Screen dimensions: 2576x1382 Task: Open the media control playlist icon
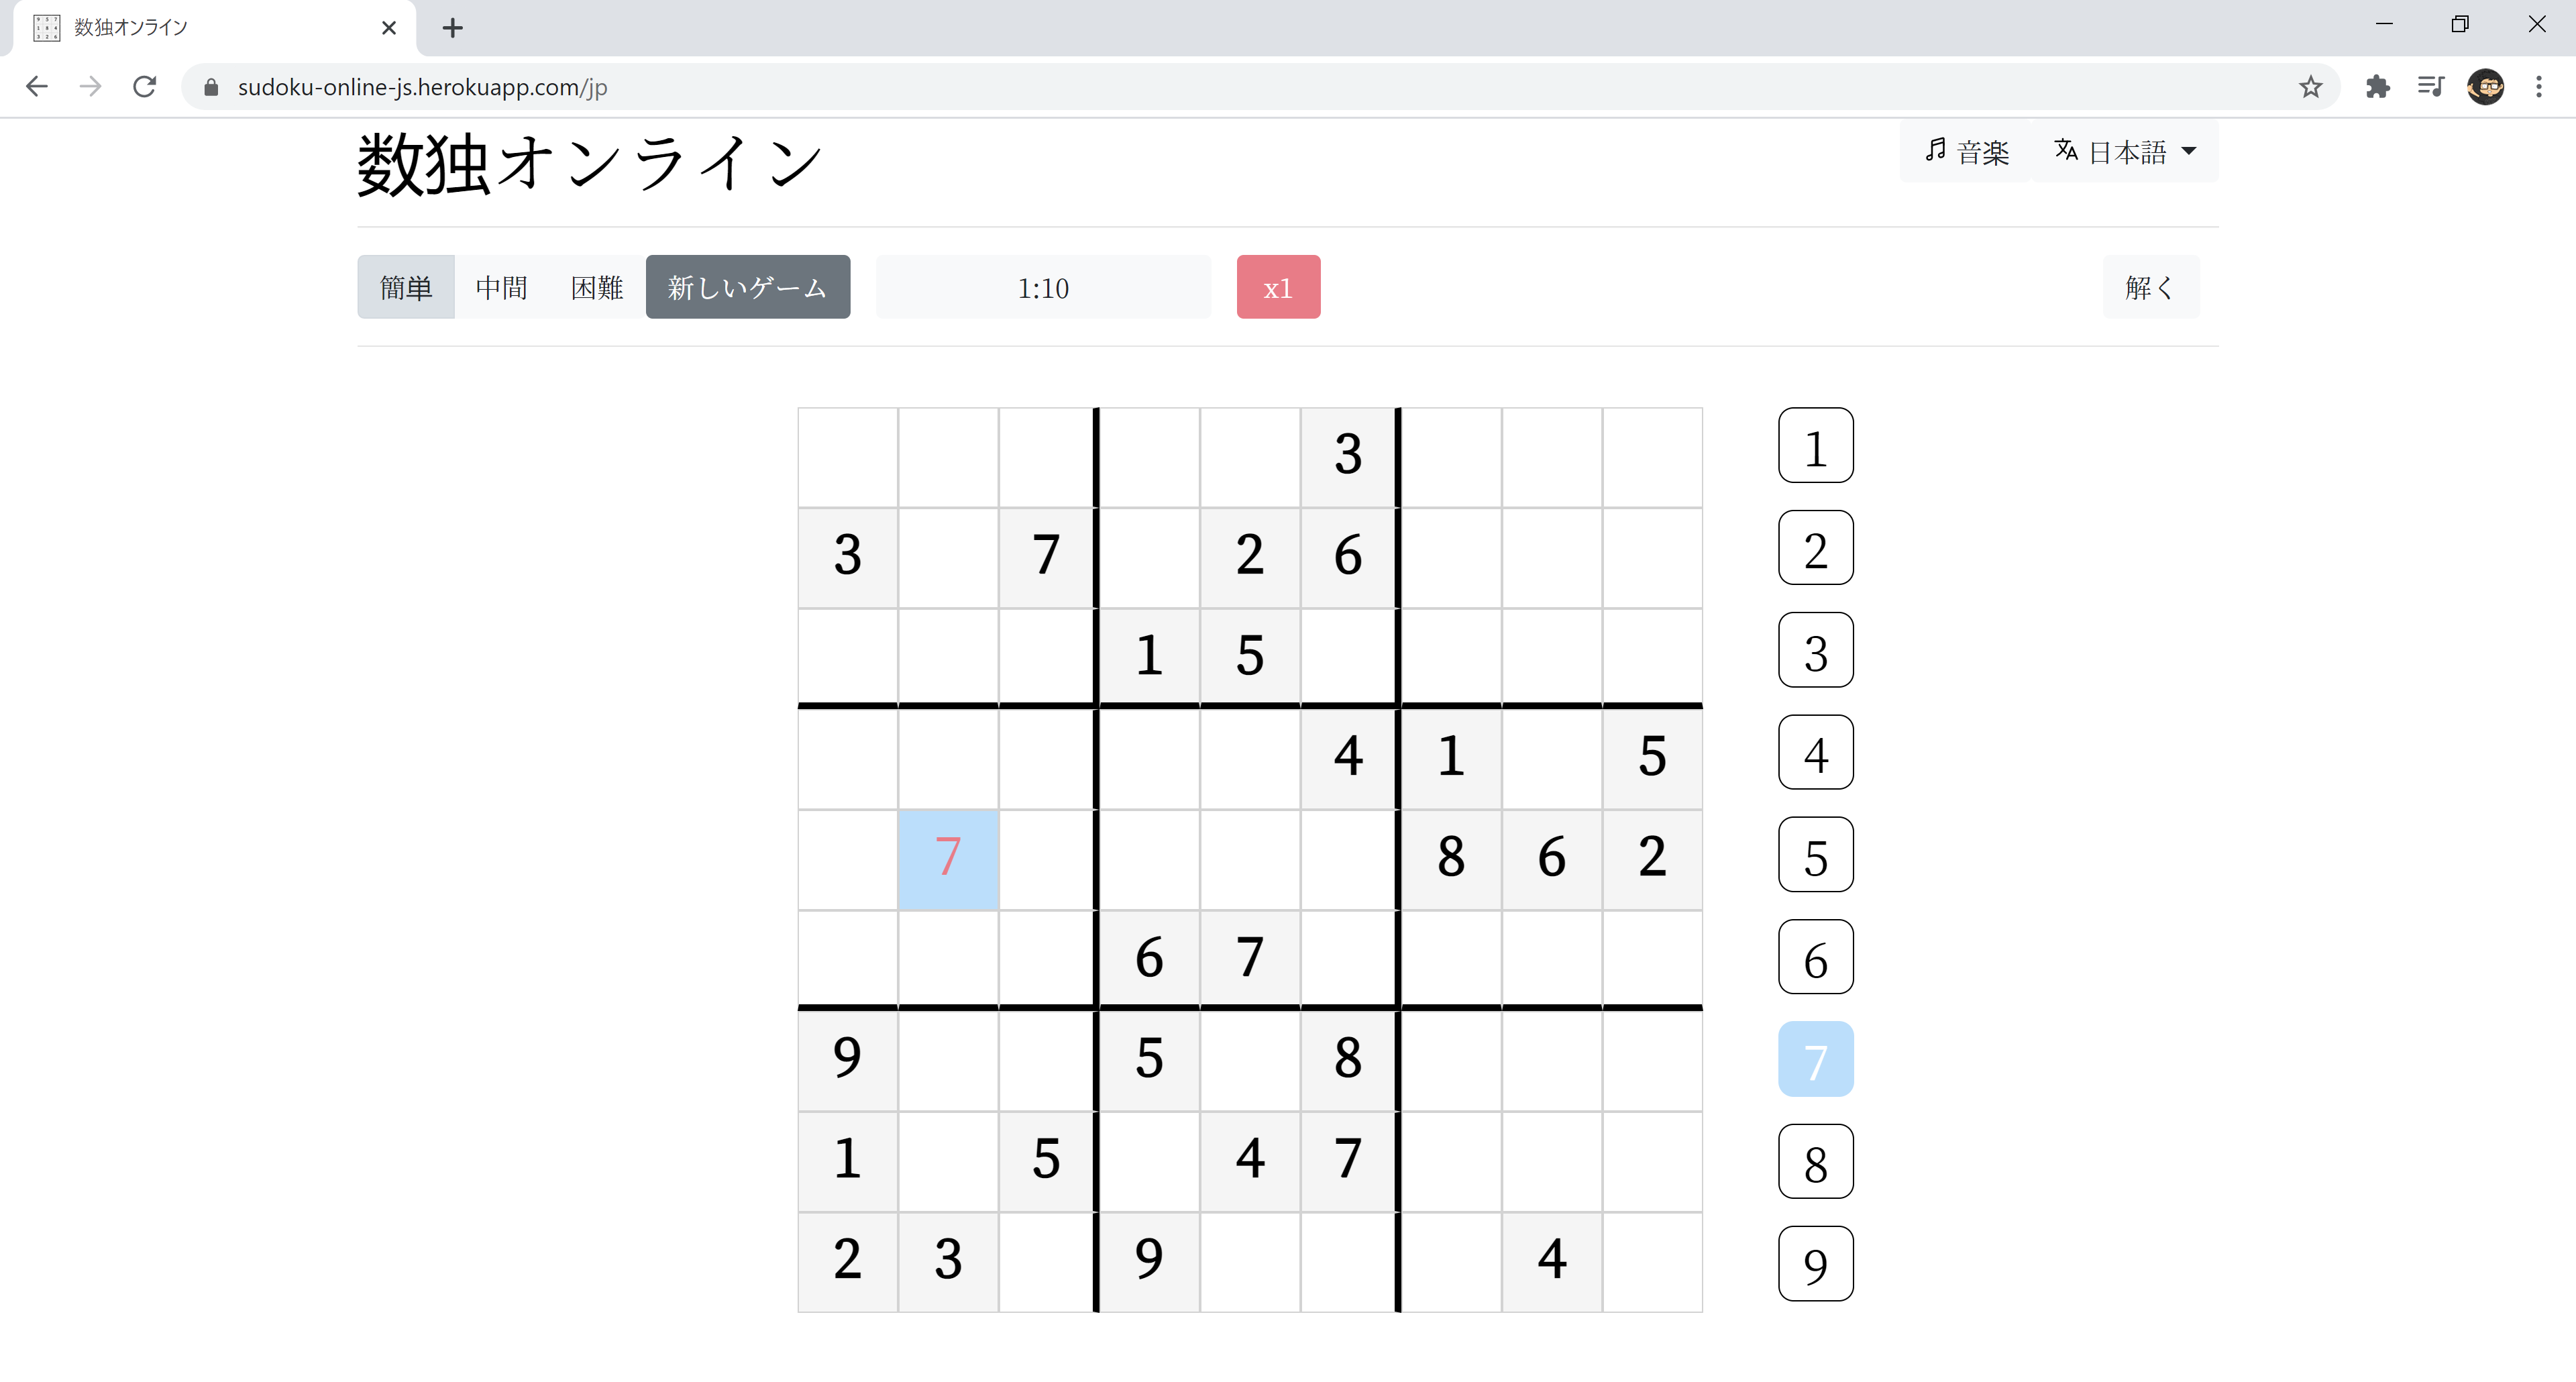tap(2431, 87)
